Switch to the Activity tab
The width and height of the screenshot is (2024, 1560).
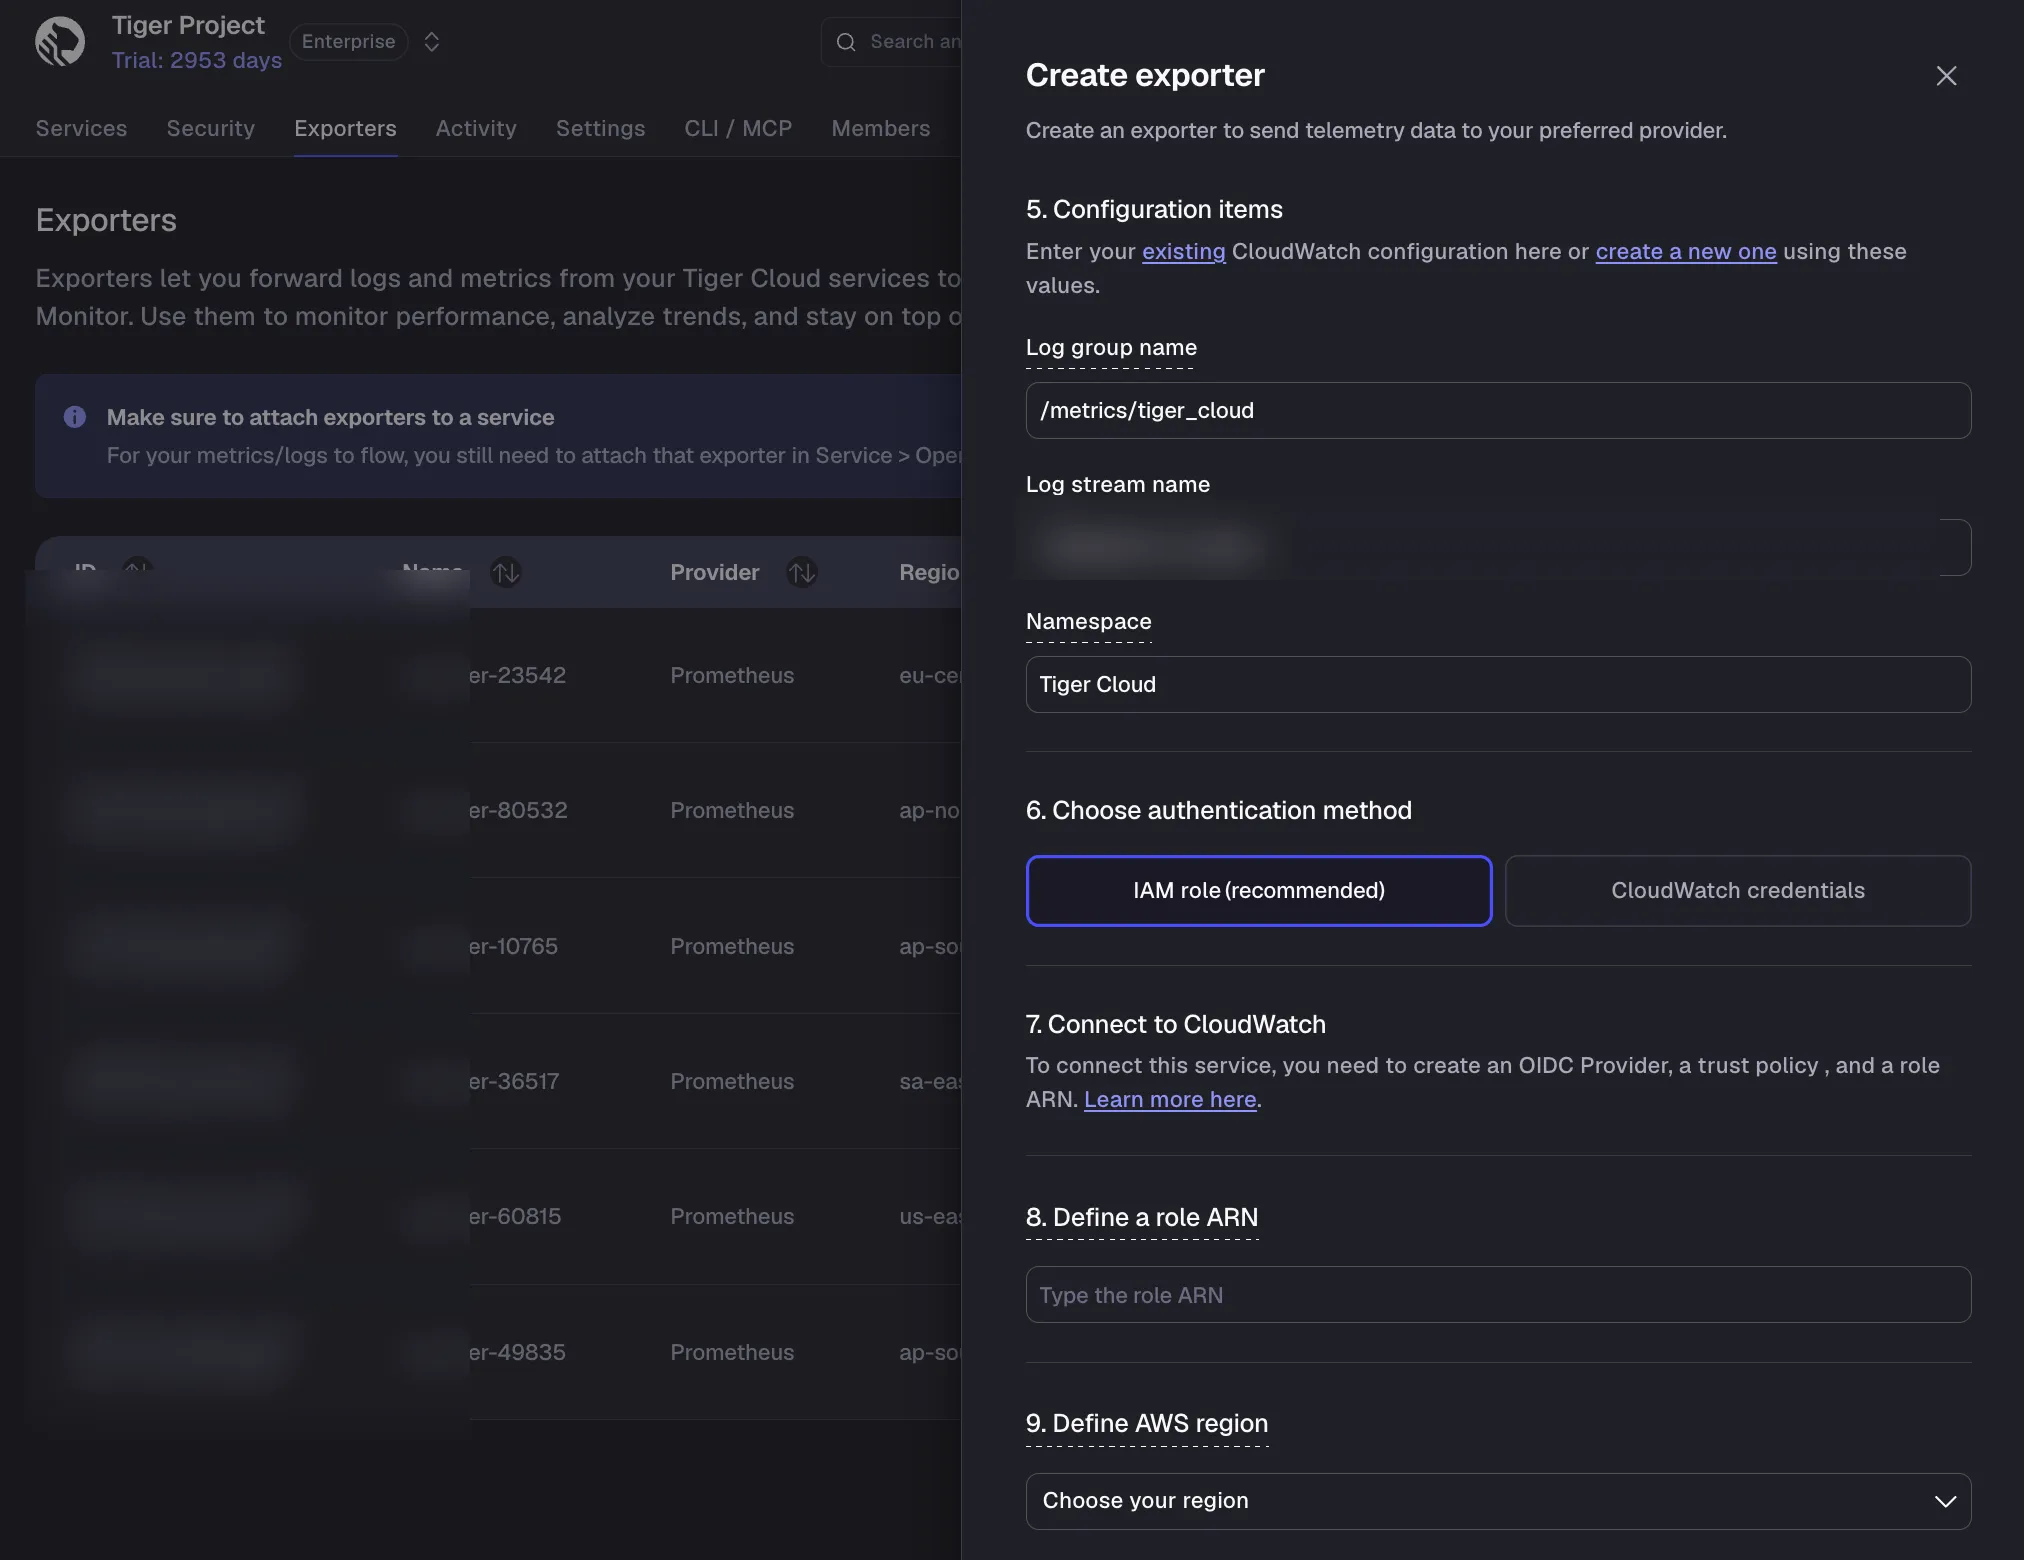476,128
